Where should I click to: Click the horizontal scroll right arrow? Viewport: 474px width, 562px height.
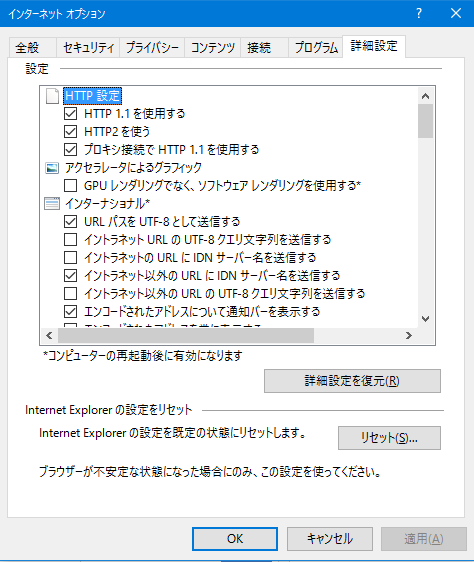[x=409, y=335]
